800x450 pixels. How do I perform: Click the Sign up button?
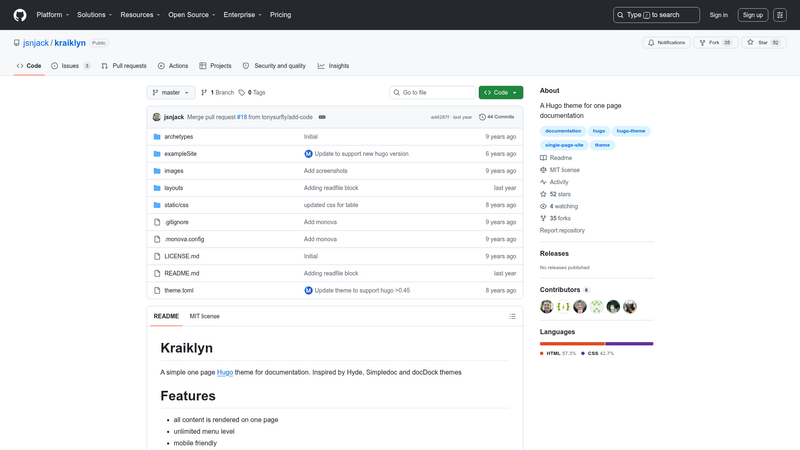click(x=753, y=15)
